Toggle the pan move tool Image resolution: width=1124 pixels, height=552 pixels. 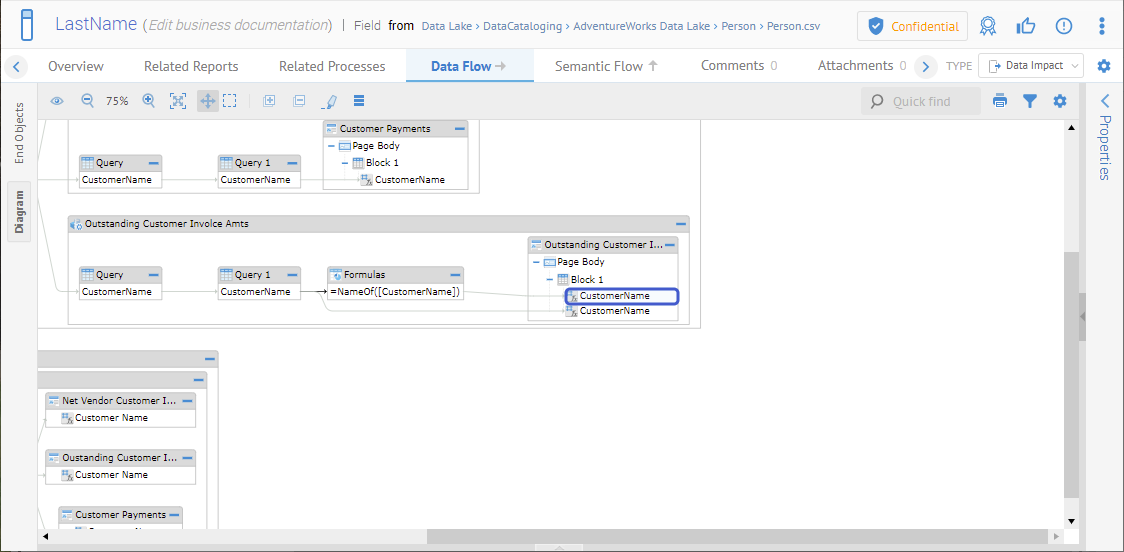(207, 101)
